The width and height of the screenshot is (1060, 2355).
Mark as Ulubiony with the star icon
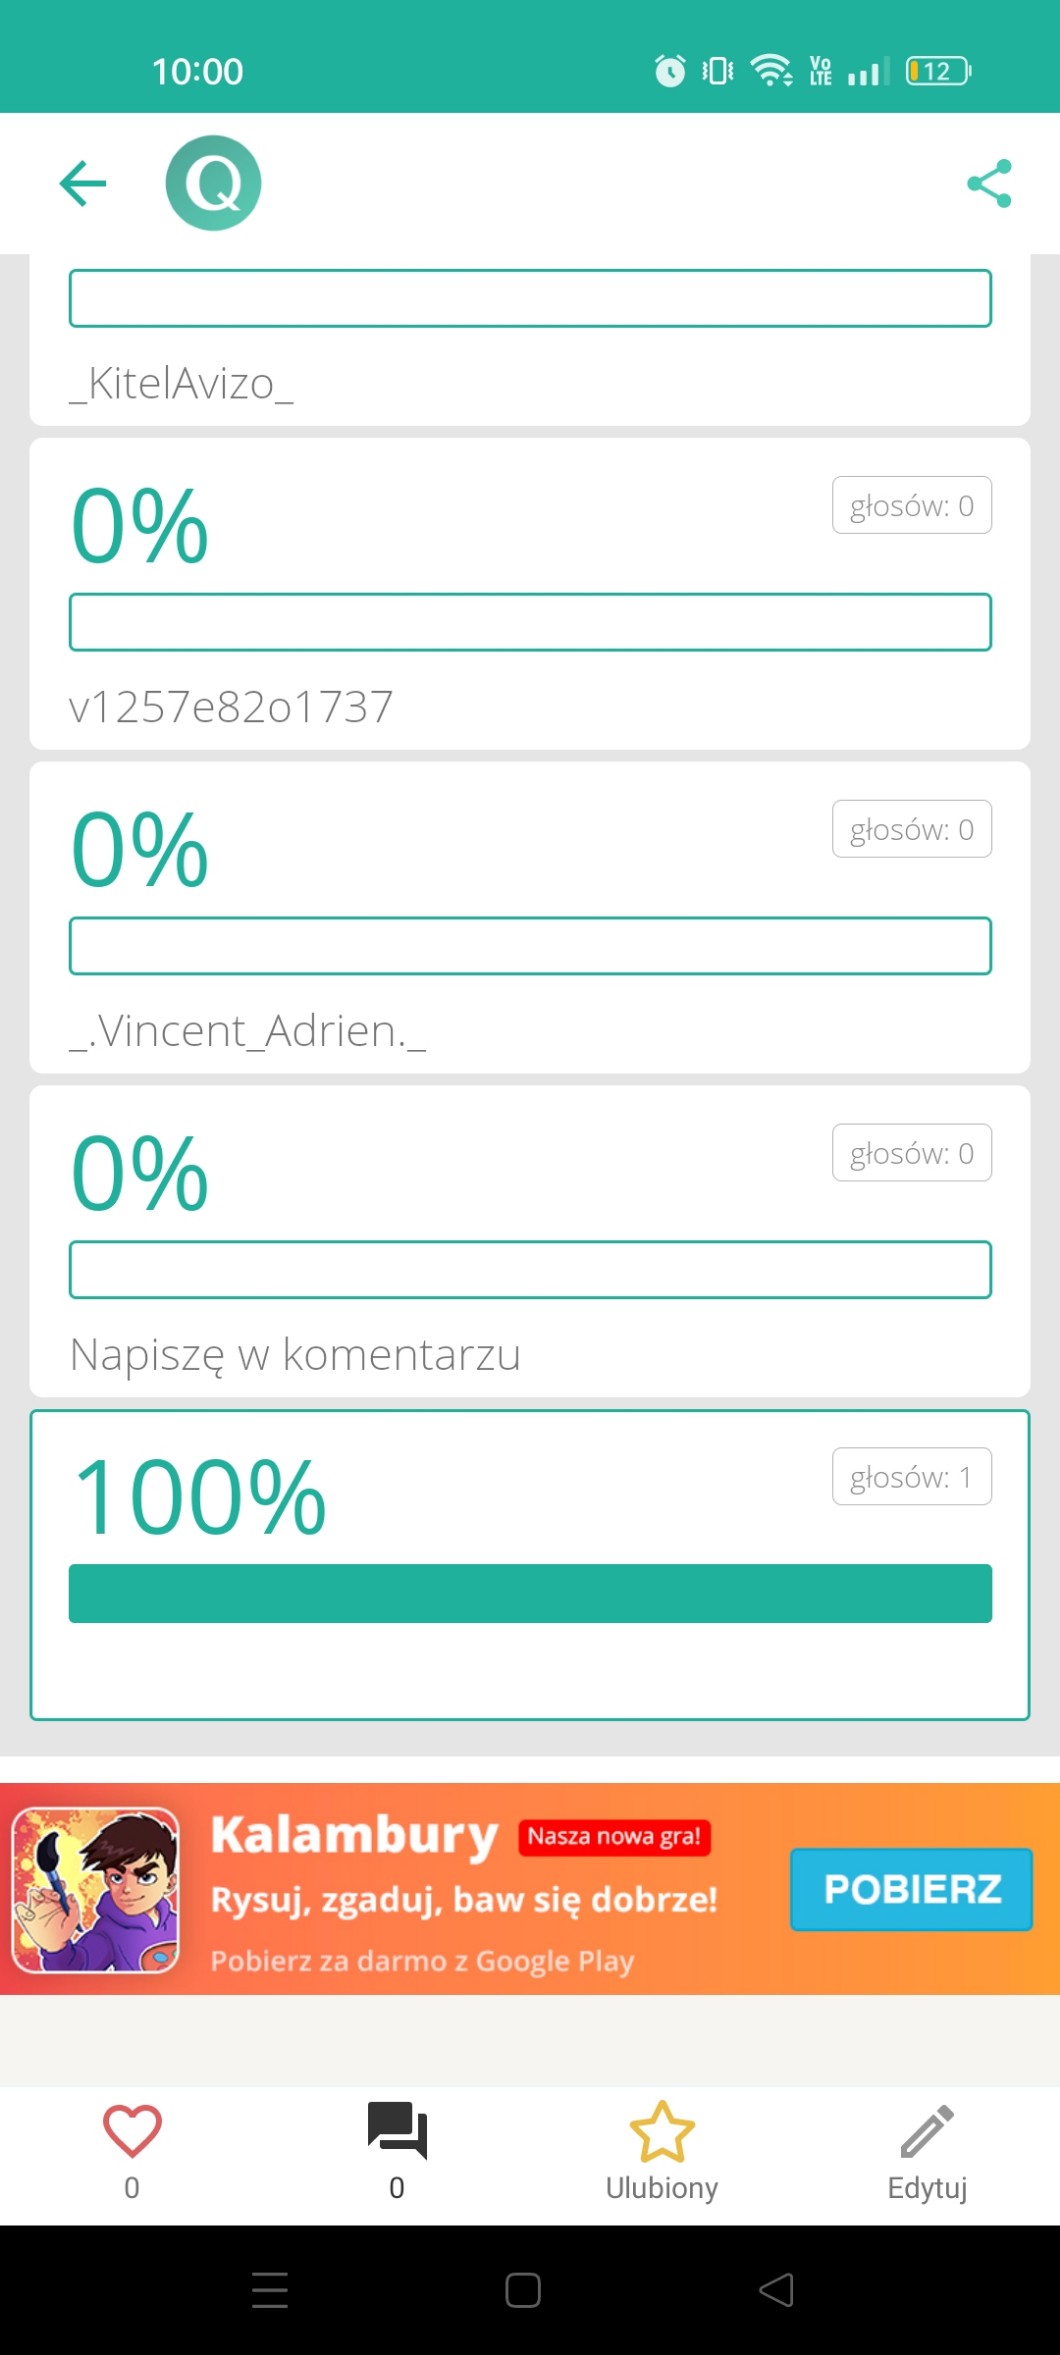click(x=661, y=2131)
